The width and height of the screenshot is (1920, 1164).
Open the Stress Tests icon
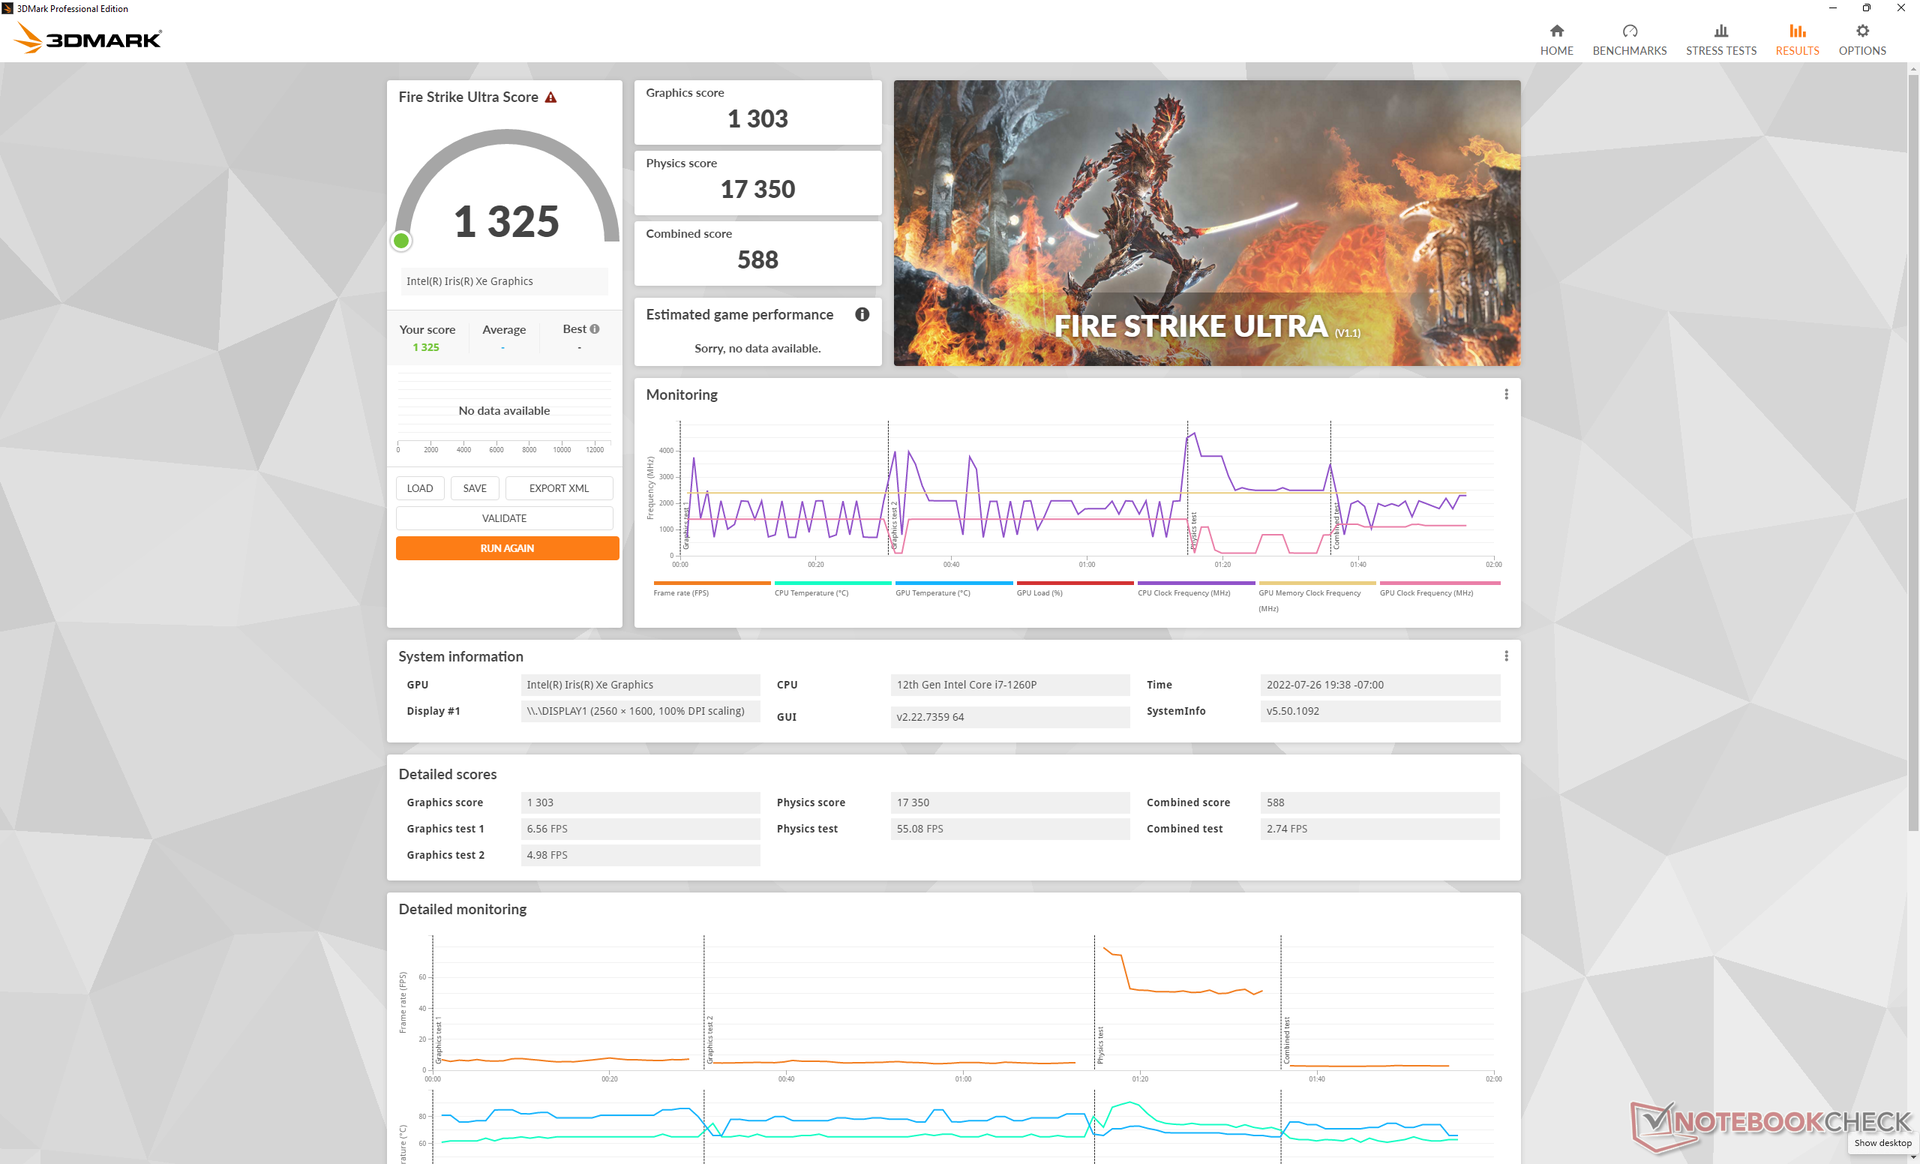coord(1720,32)
